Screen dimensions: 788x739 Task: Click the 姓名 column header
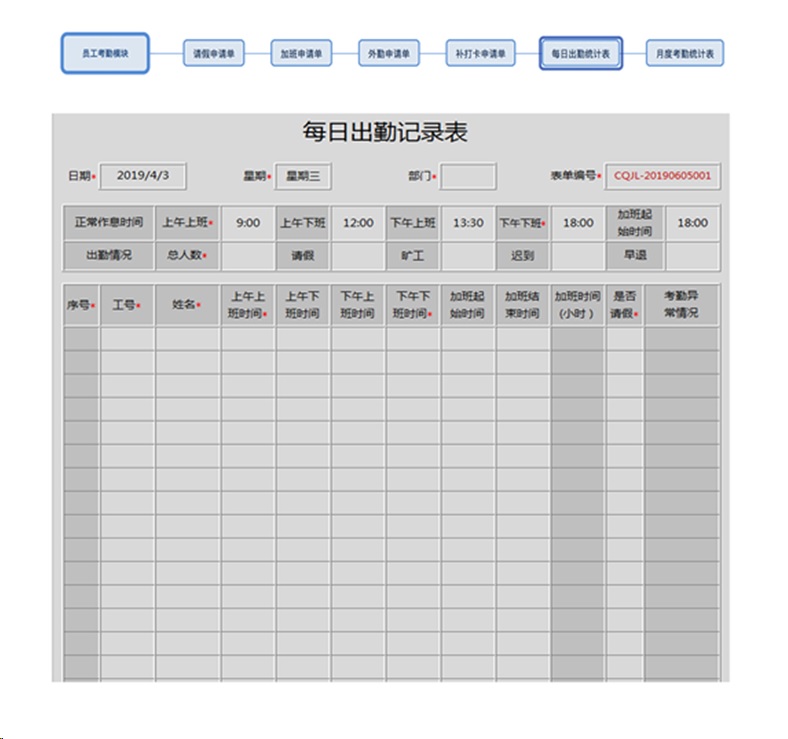tap(187, 305)
